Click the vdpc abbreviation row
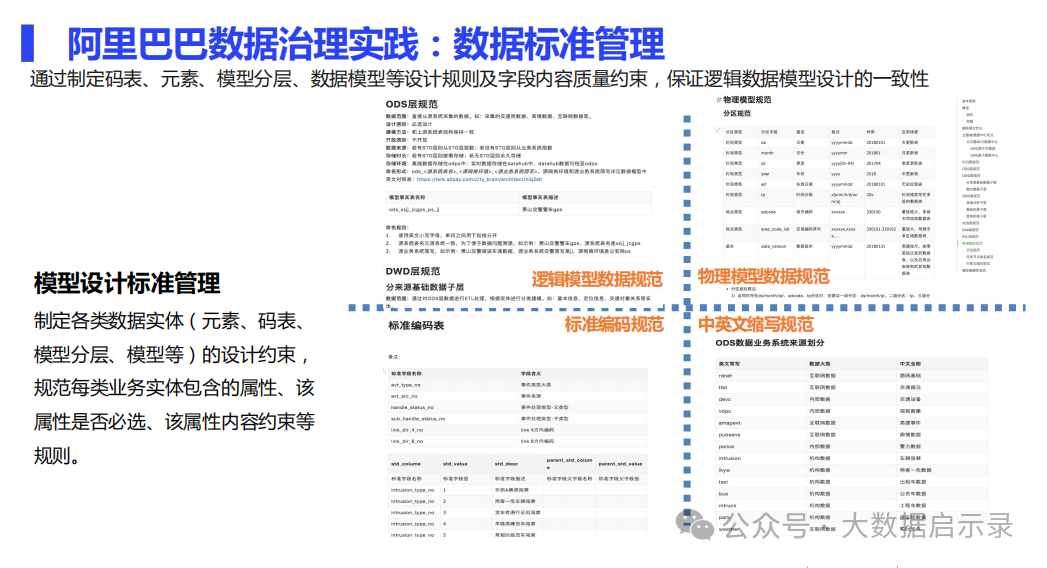The image size is (1047, 568). pyautogui.click(x=851, y=411)
